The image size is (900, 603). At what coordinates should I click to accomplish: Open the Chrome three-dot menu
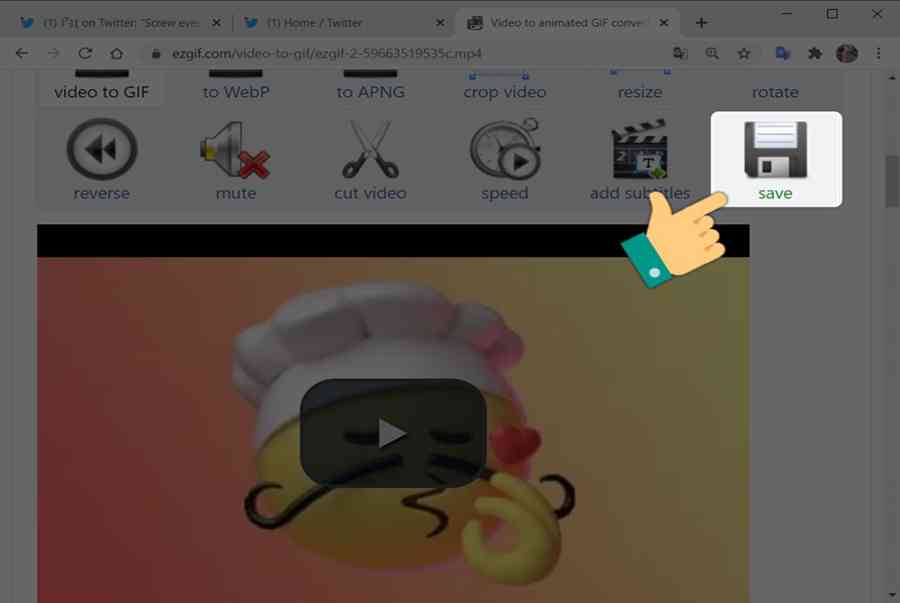[x=878, y=53]
